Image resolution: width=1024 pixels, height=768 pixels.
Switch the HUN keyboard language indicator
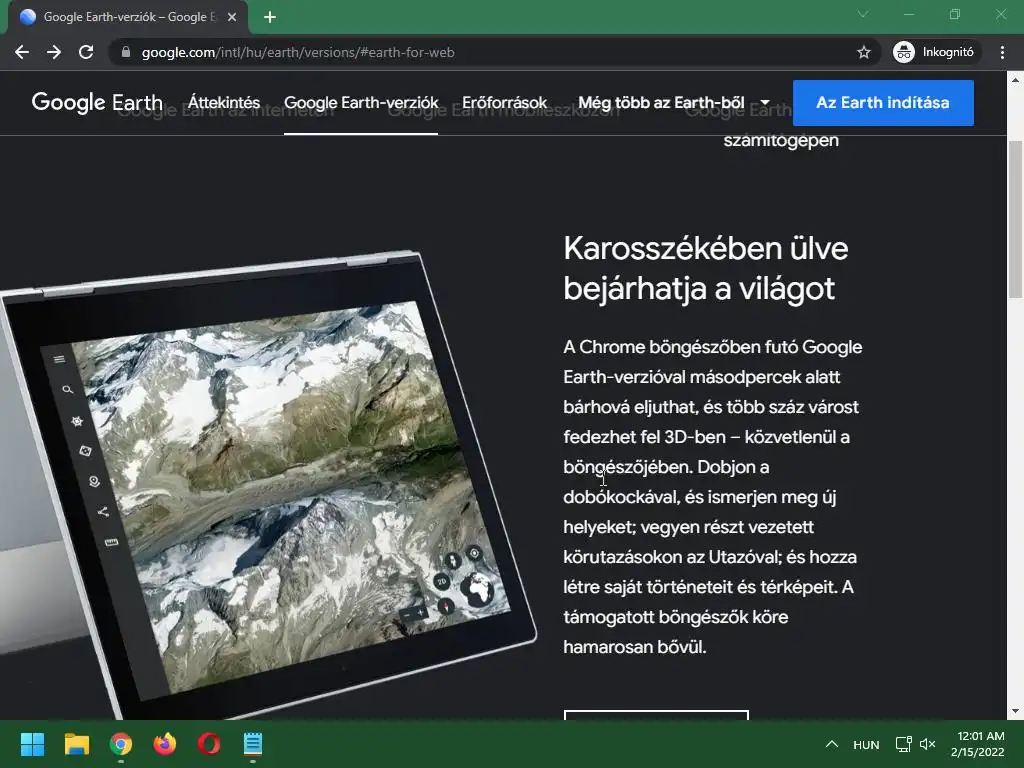(x=866, y=744)
